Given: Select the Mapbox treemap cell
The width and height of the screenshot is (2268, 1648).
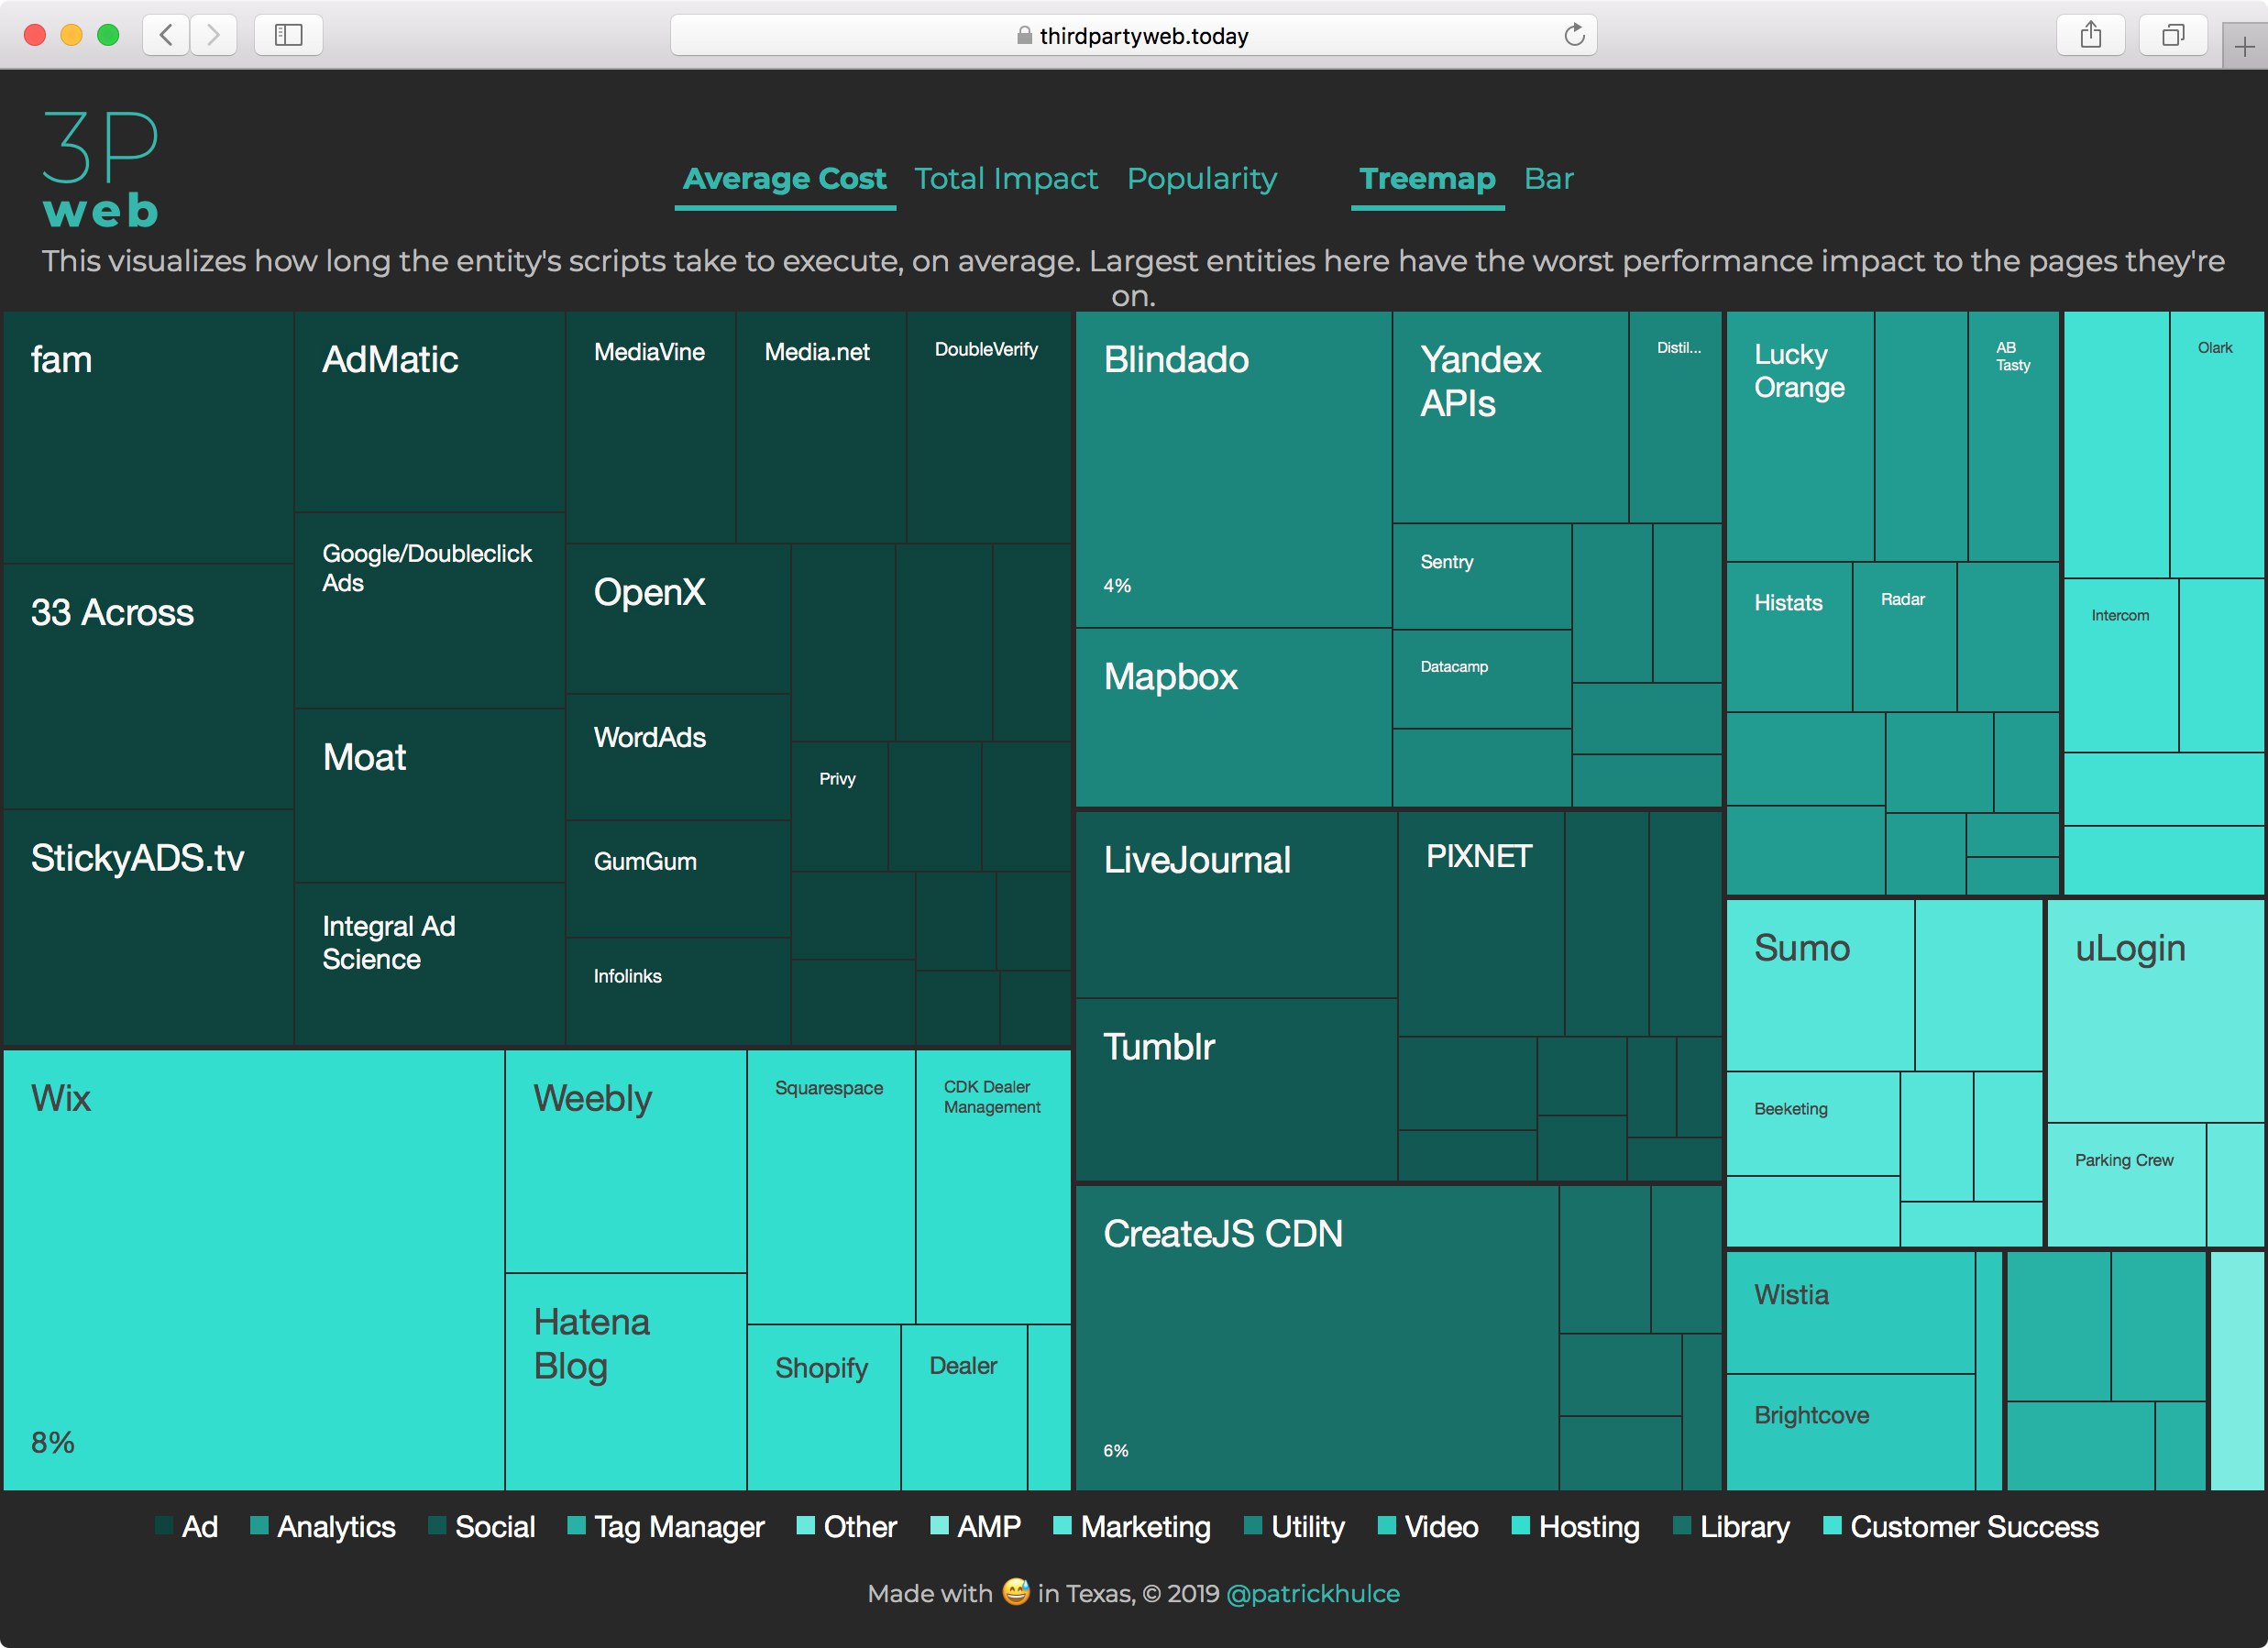Looking at the screenshot, I should pos(1233,717).
